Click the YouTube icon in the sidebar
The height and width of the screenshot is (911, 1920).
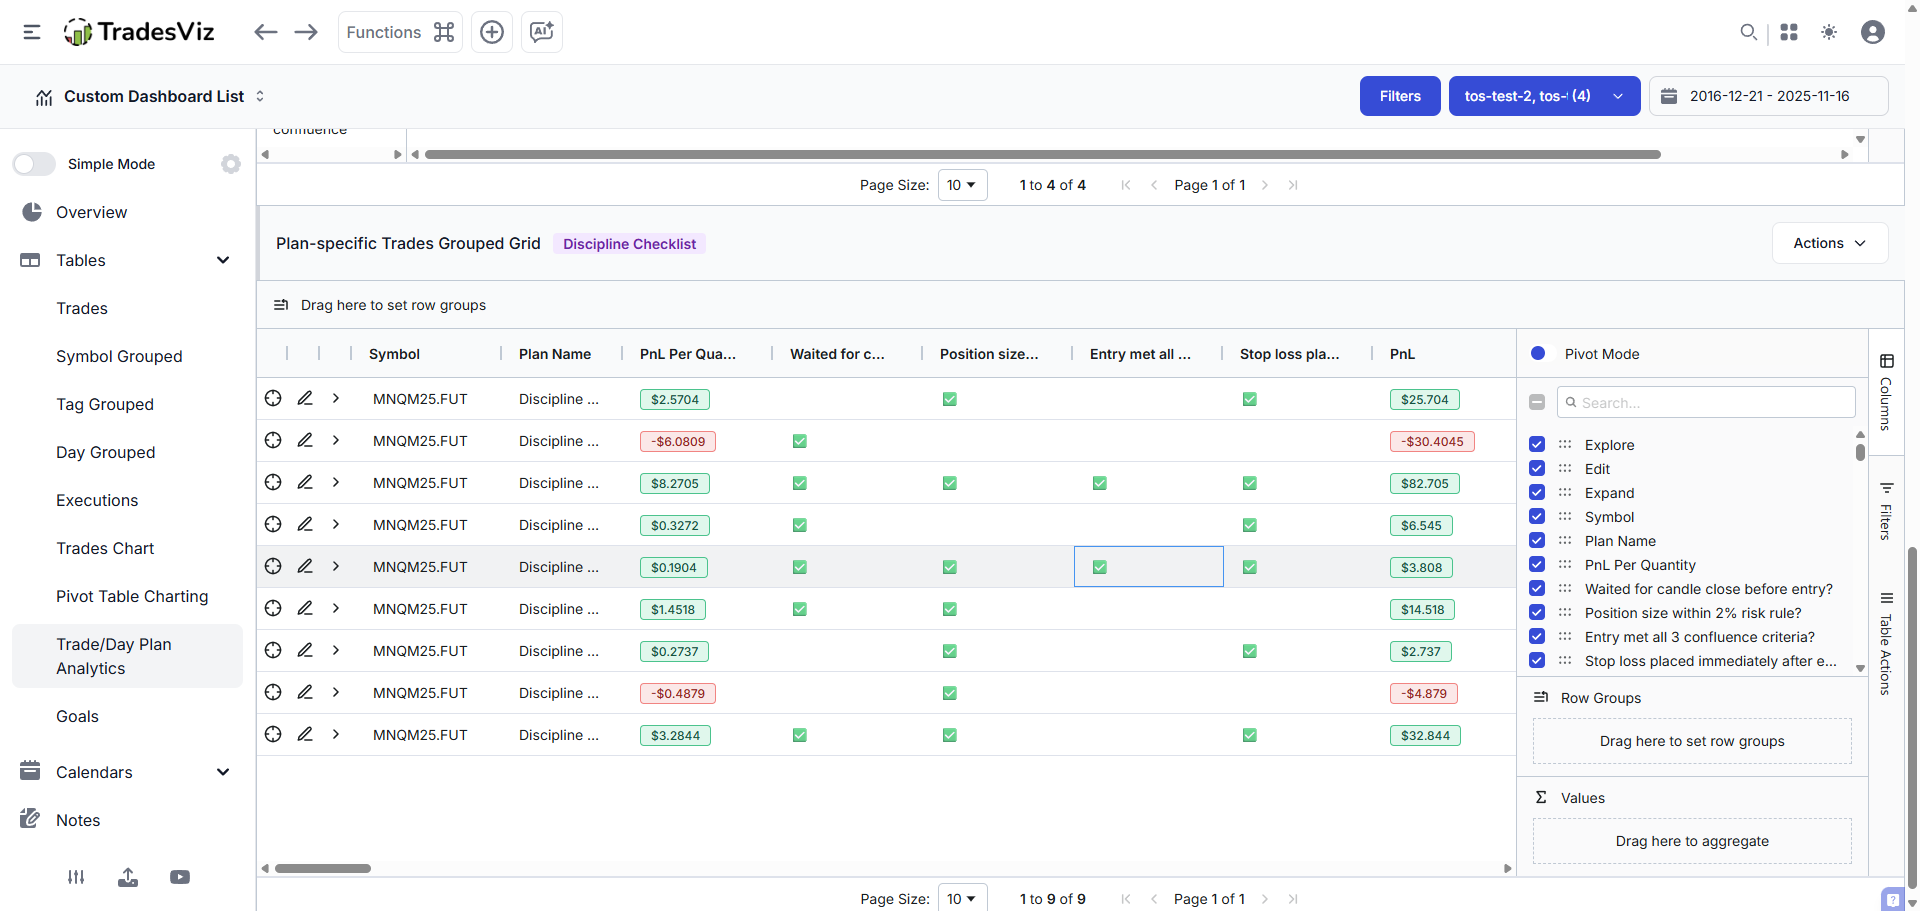[x=180, y=877]
